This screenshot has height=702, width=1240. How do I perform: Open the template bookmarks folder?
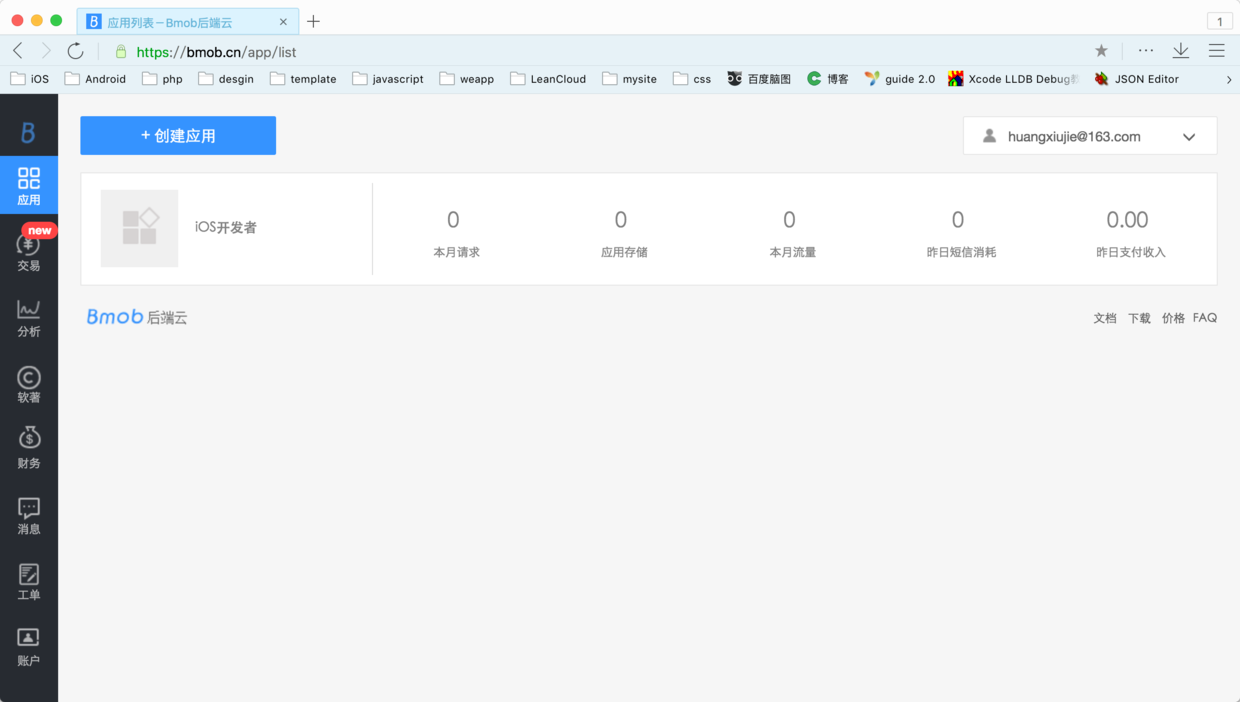click(303, 79)
